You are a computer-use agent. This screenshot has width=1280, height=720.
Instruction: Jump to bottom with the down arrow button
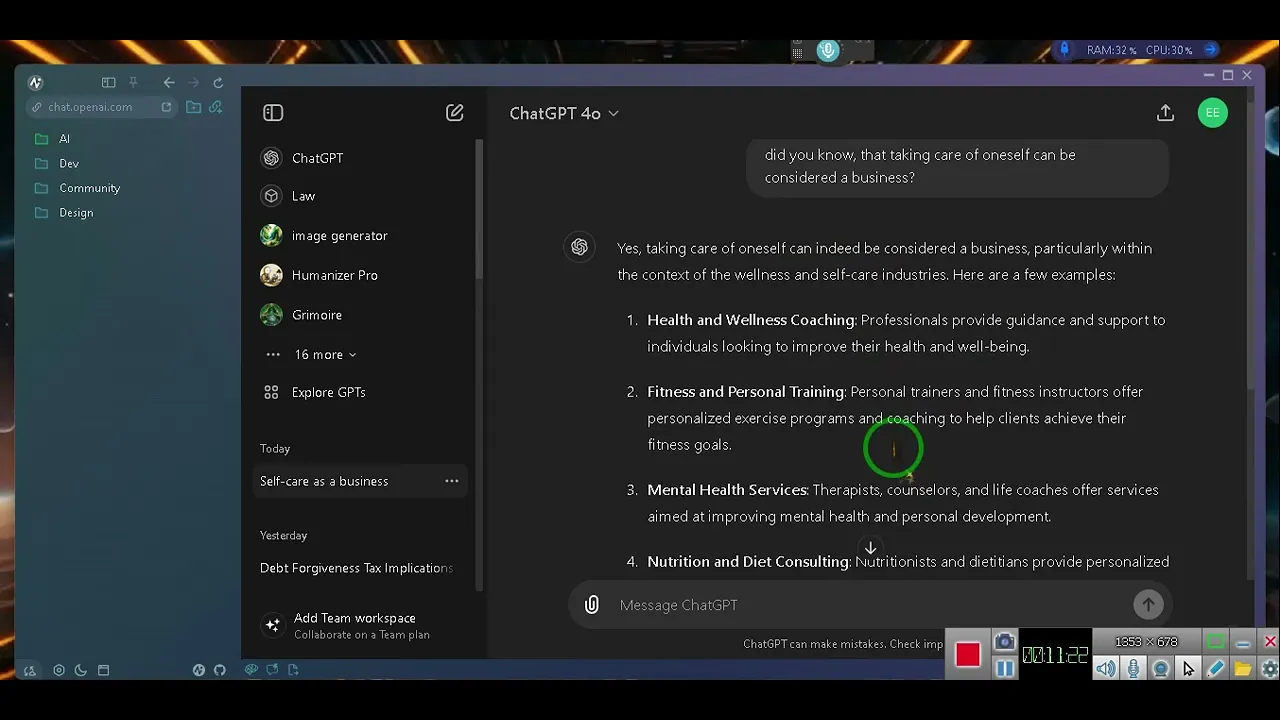pos(870,548)
